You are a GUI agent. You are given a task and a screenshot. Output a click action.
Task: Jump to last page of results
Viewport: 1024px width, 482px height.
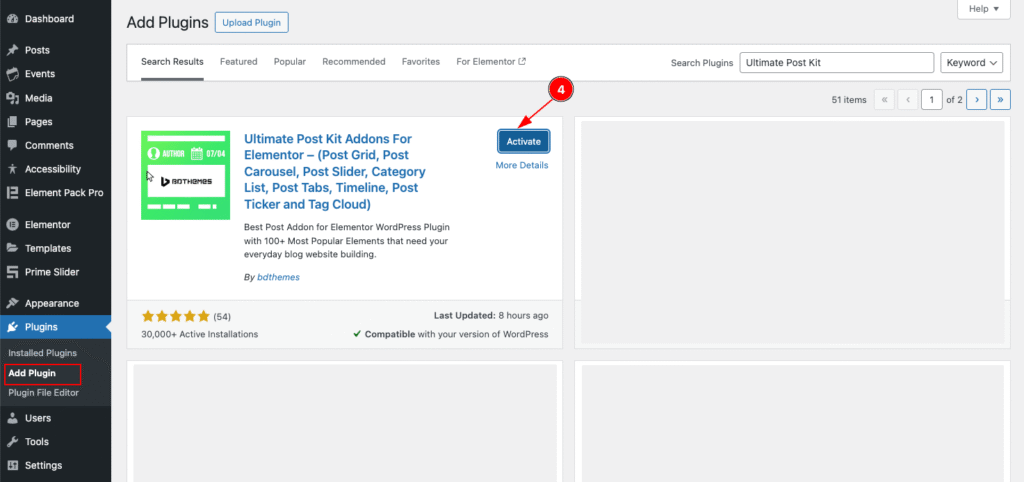(999, 99)
